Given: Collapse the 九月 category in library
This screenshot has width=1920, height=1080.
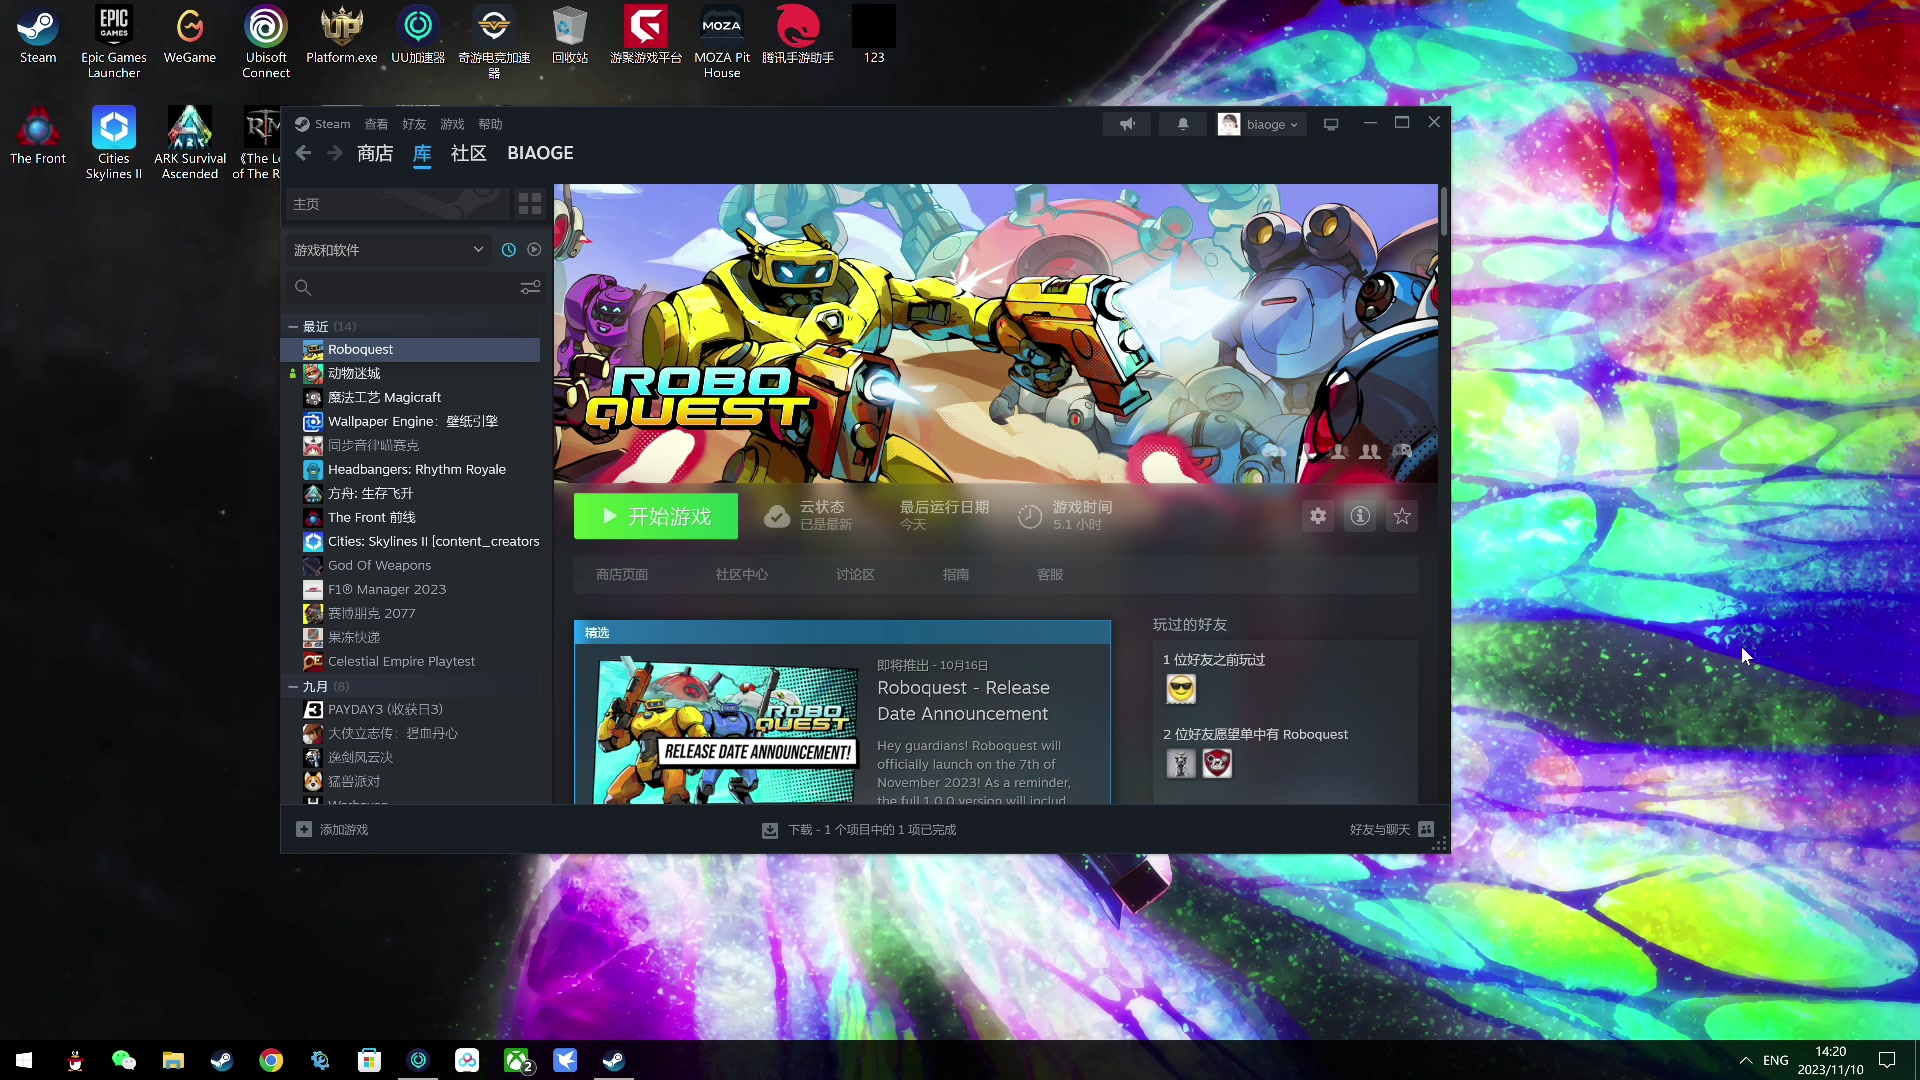Looking at the screenshot, I should click(x=293, y=687).
